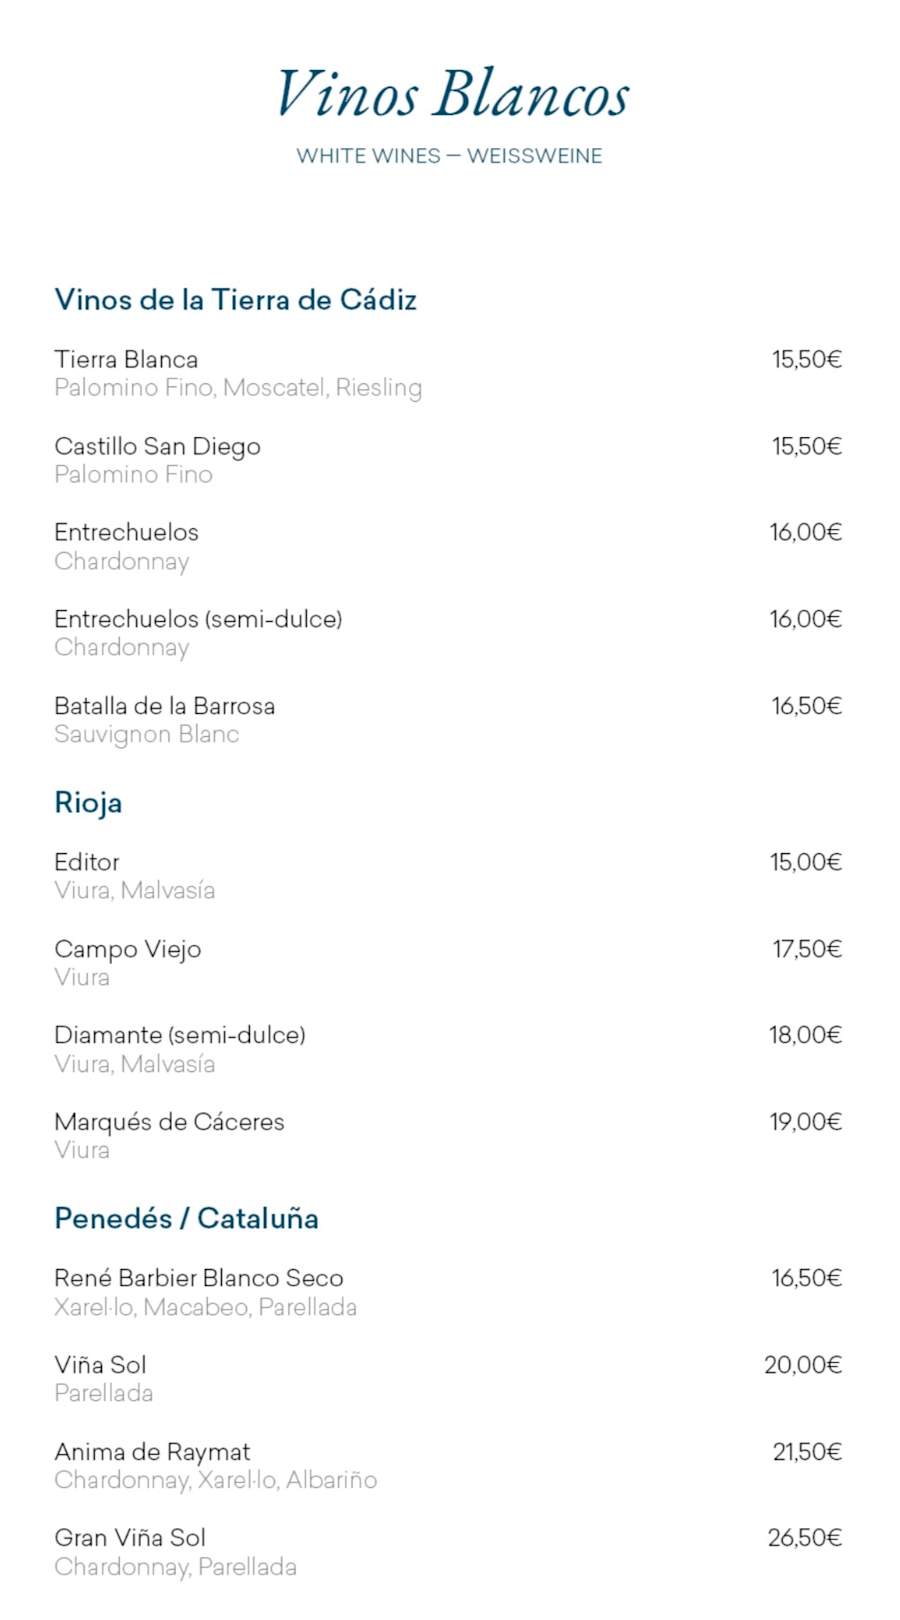The width and height of the screenshot is (900, 1620).
Task: Click the White Wines — Weissweine subtitle
Action: pos(449,156)
